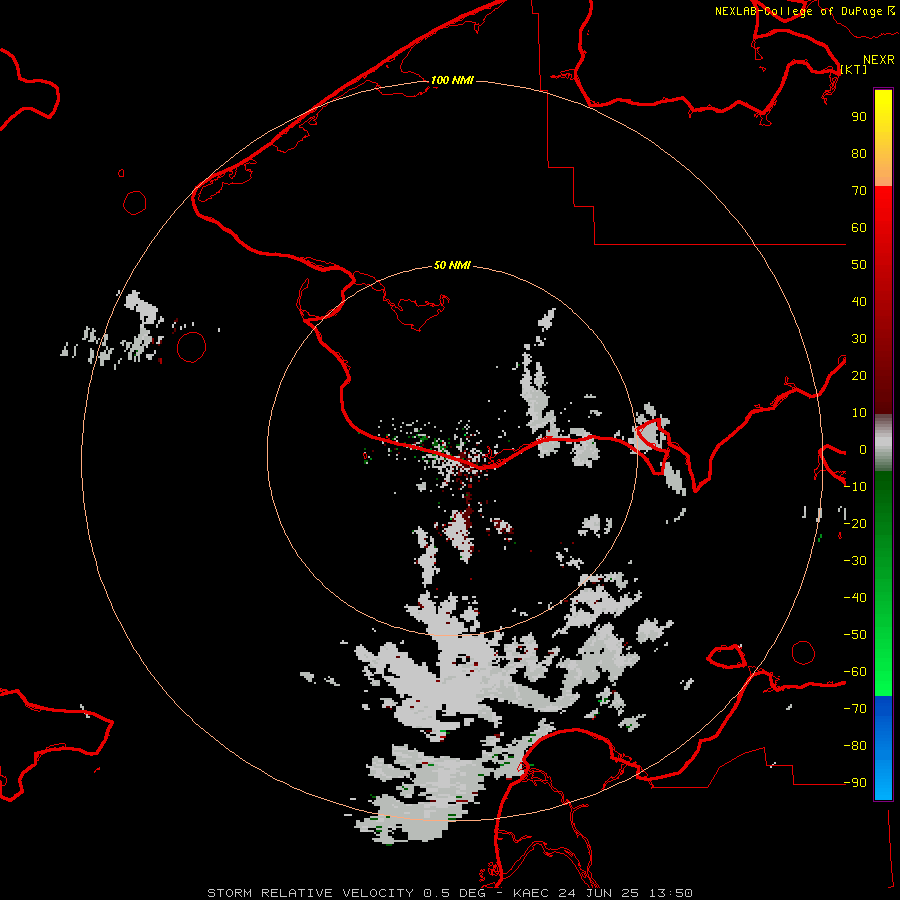Click the bright green segment of color bar
Viewport: 900px width, 900px height.
click(x=883, y=583)
